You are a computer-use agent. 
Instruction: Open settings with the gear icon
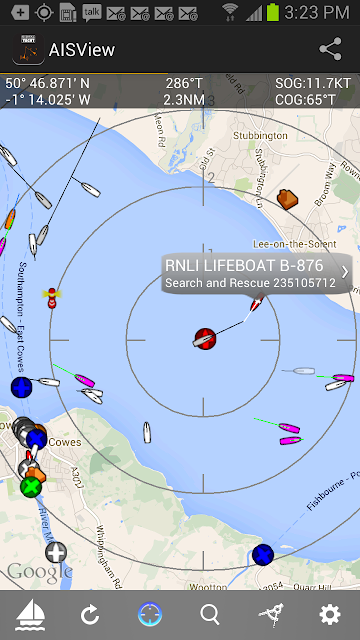[330, 615]
